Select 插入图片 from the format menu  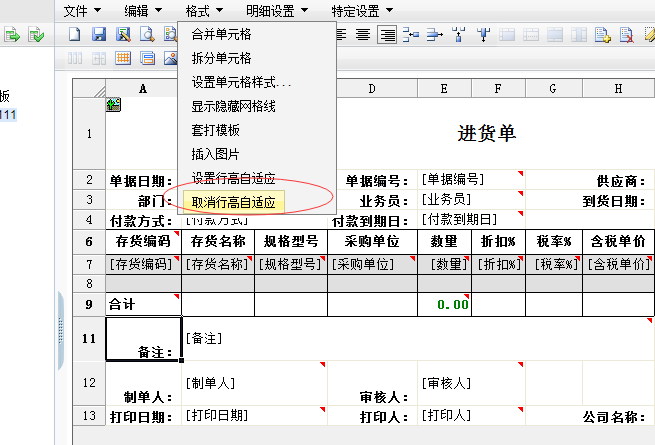[215, 154]
